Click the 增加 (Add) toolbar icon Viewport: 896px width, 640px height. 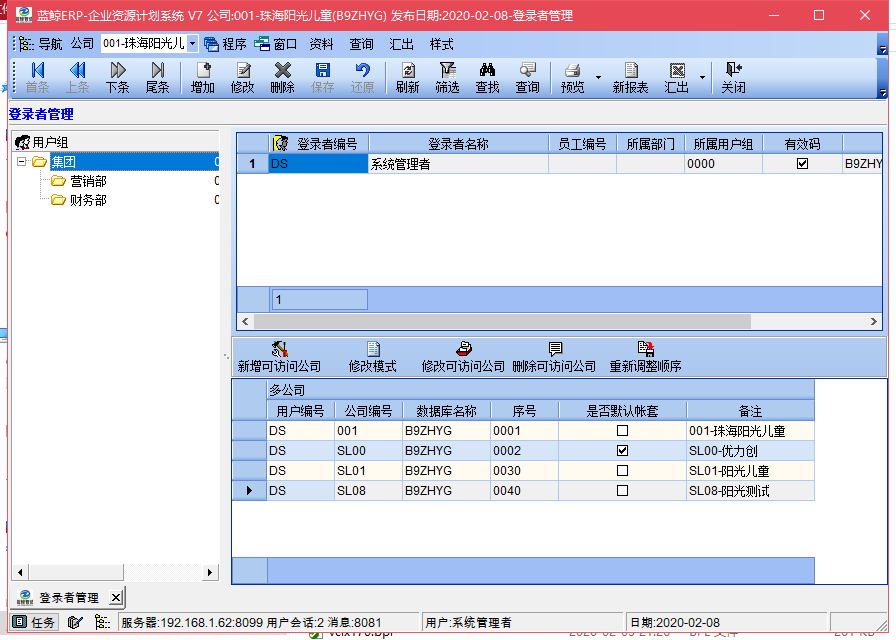[203, 72]
